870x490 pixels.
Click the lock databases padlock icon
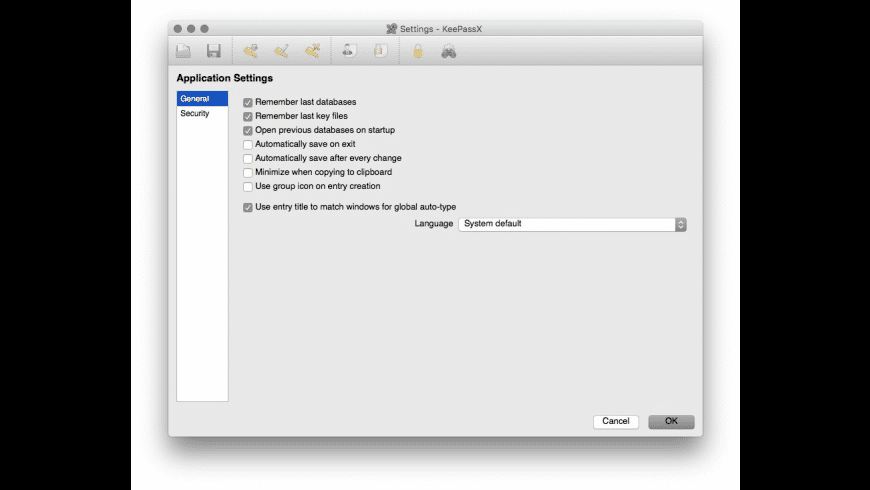pyautogui.click(x=418, y=51)
